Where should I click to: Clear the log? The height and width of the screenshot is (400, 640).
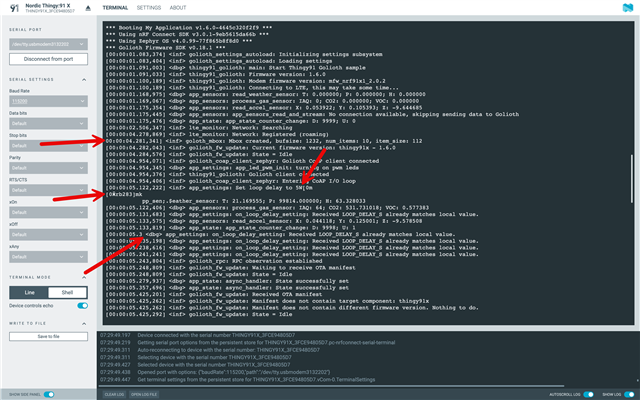[114, 394]
